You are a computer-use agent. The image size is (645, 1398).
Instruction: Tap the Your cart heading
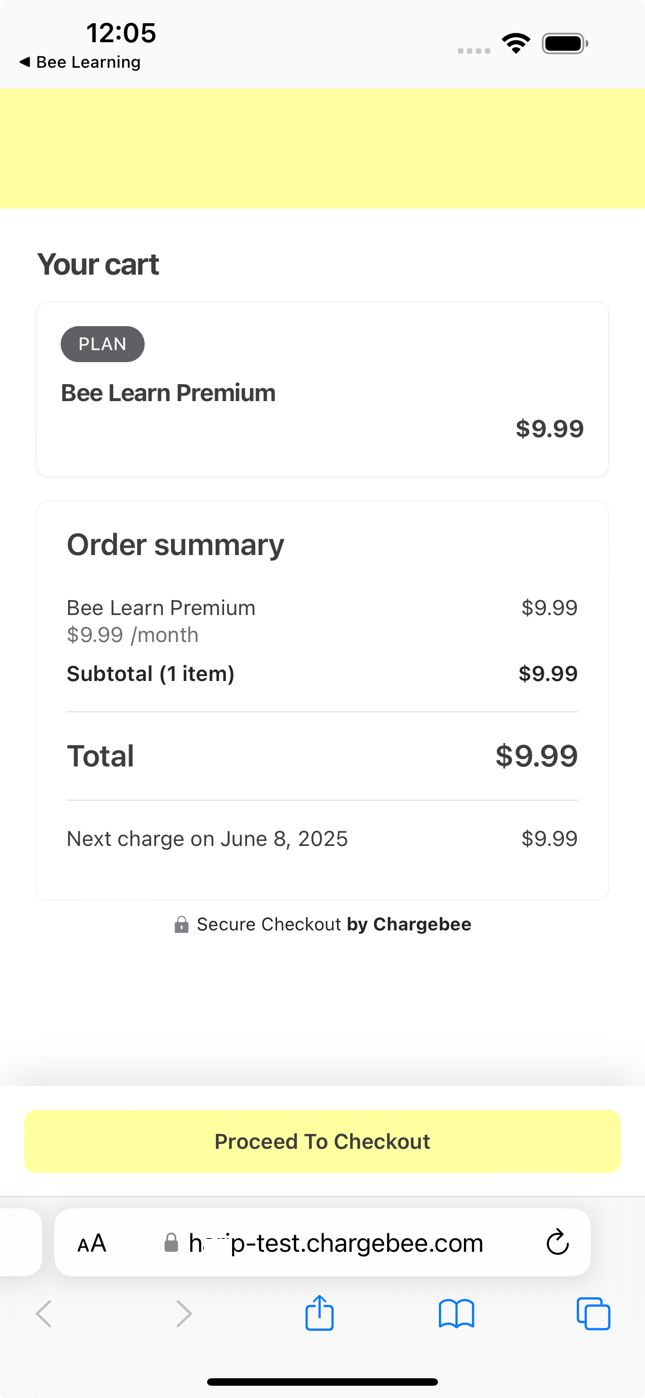click(97, 264)
